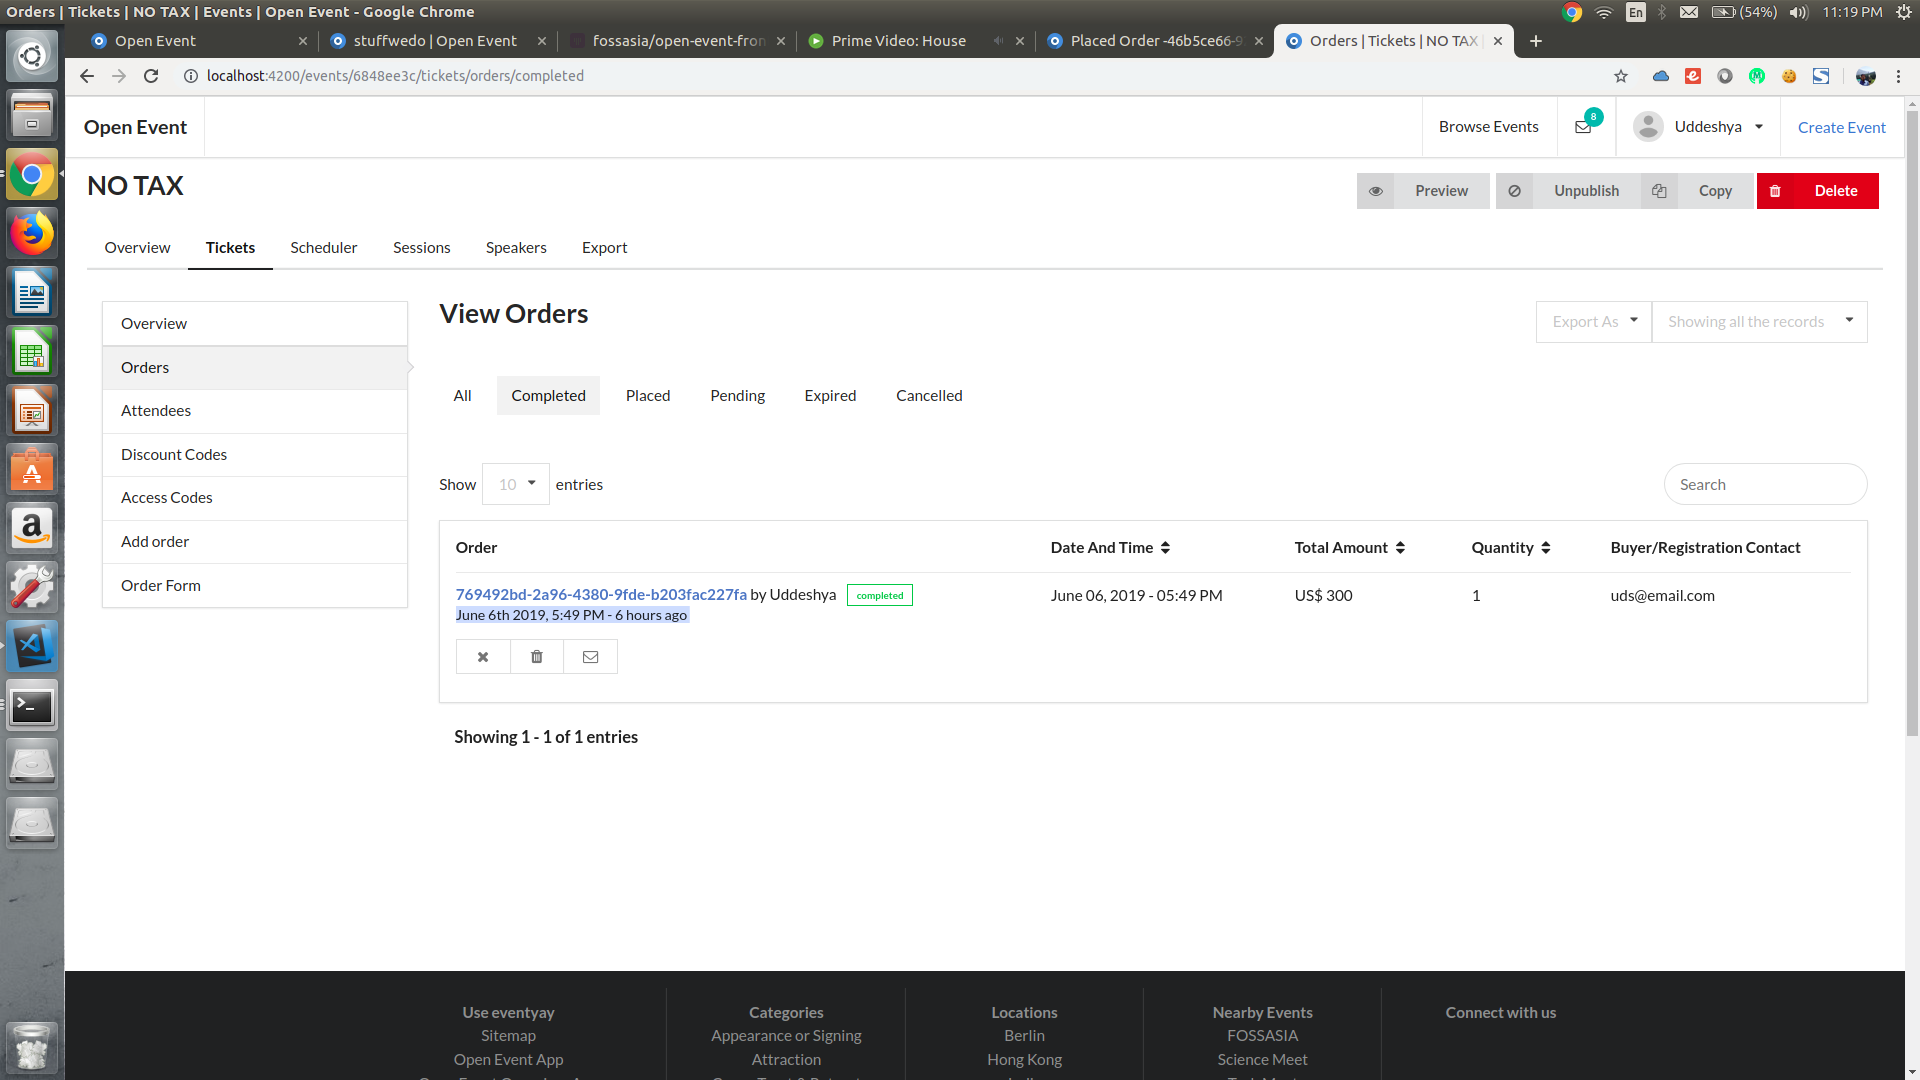Click the Unpublish button
This screenshot has height=1080, width=1920.
point(1568,191)
